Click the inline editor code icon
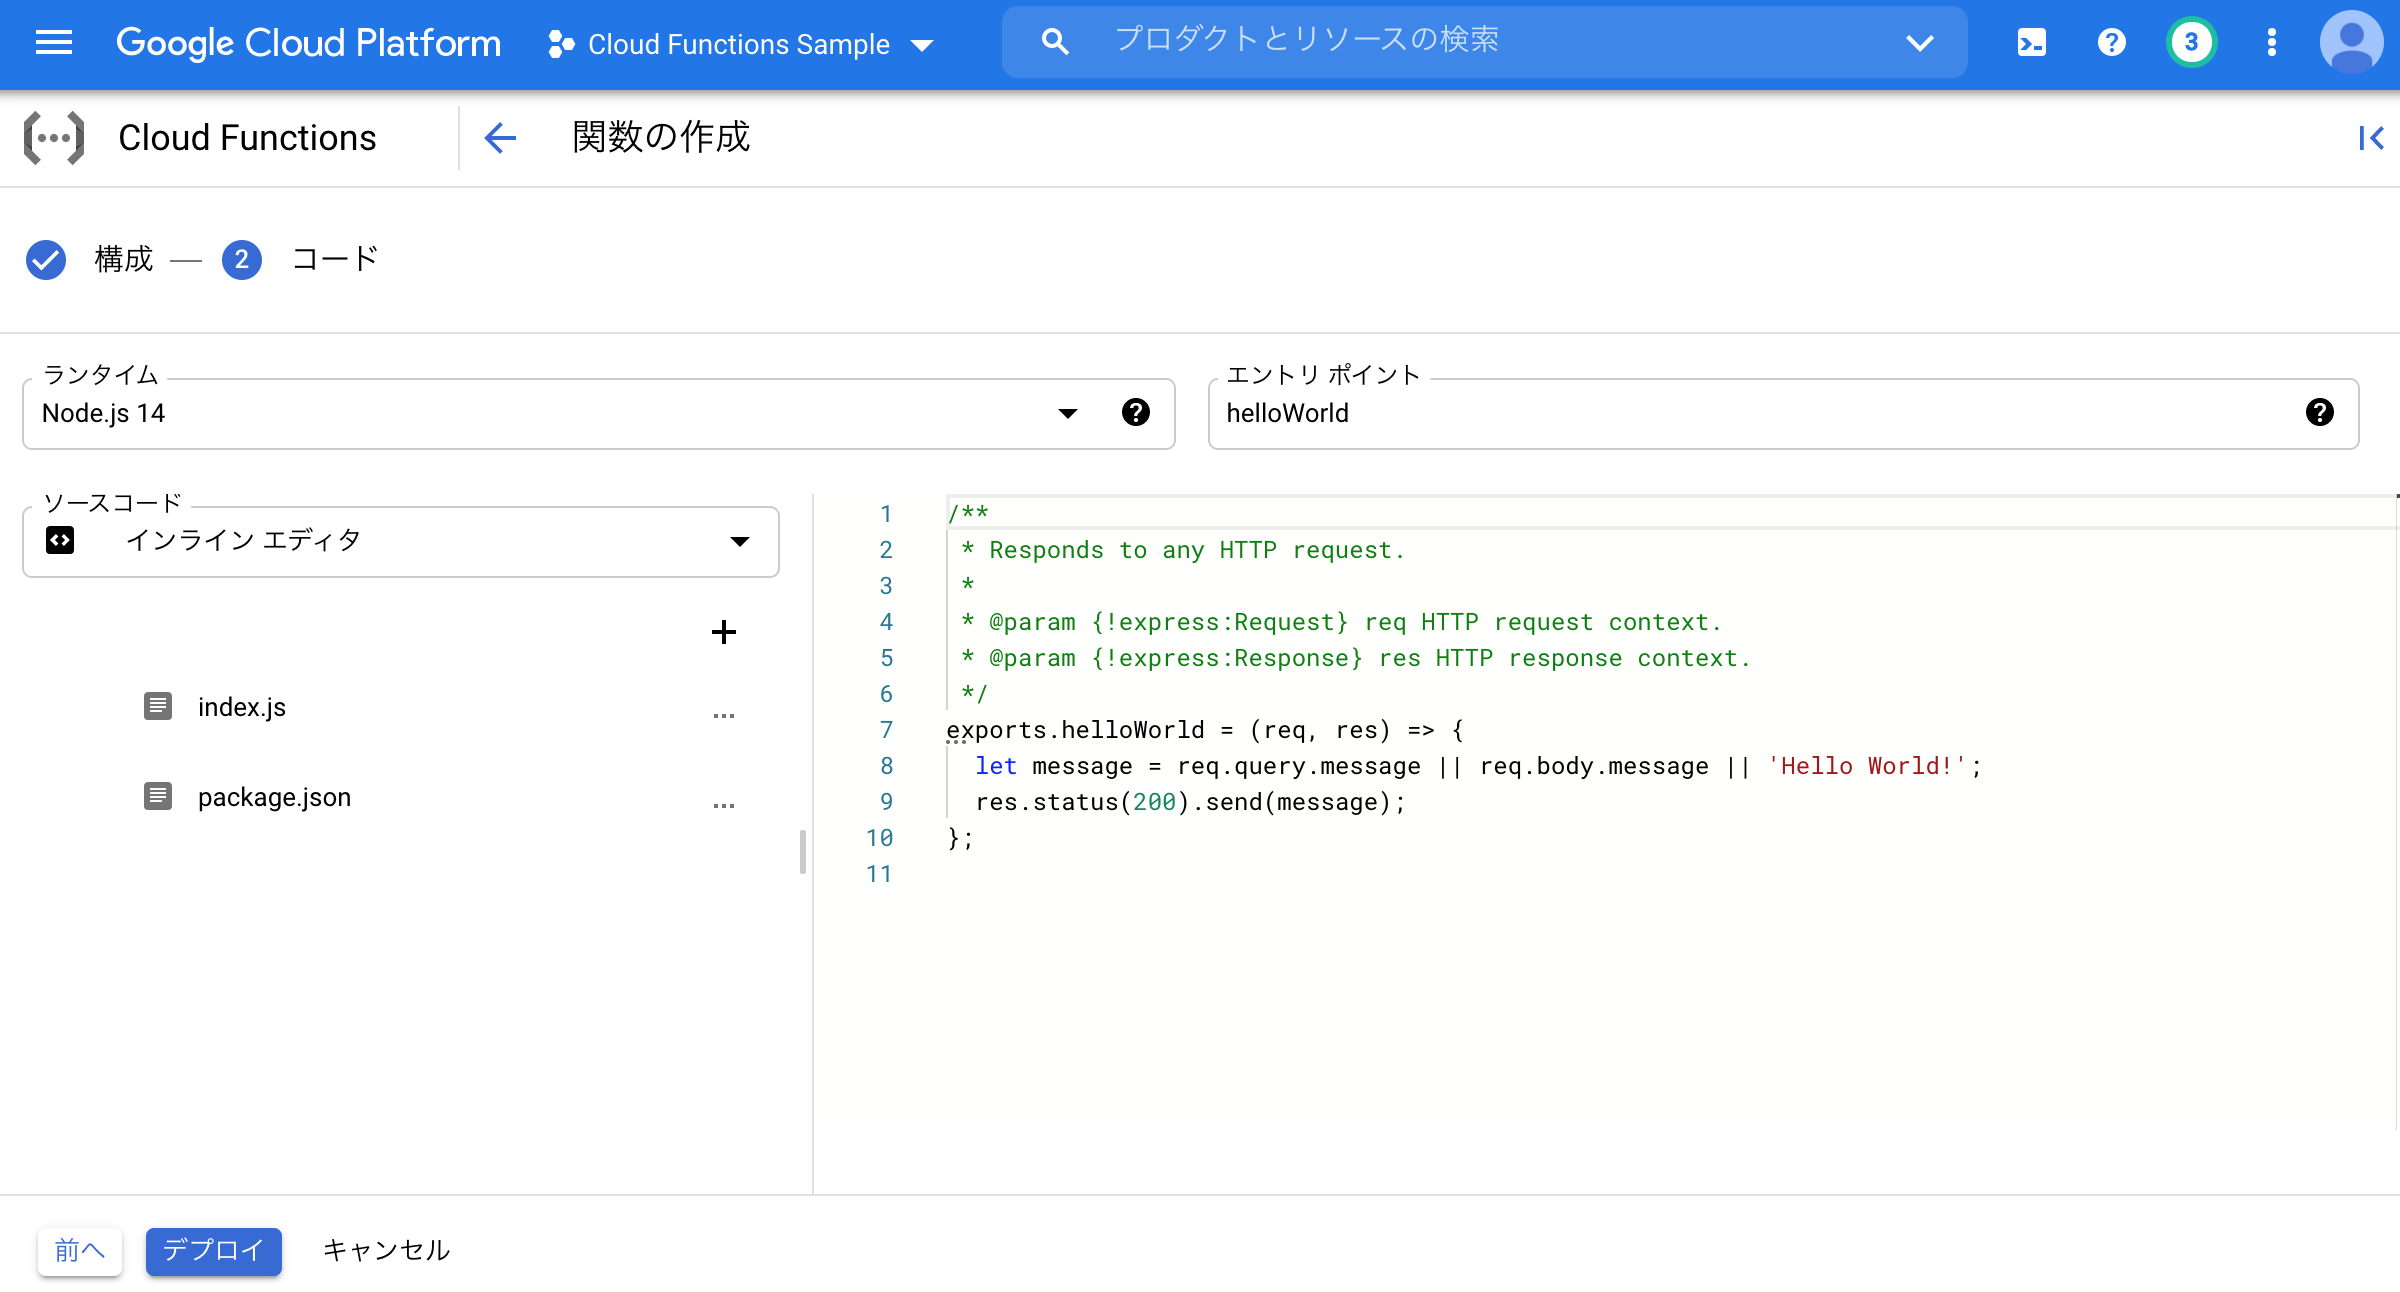The width and height of the screenshot is (2400, 1292). (60, 540)
